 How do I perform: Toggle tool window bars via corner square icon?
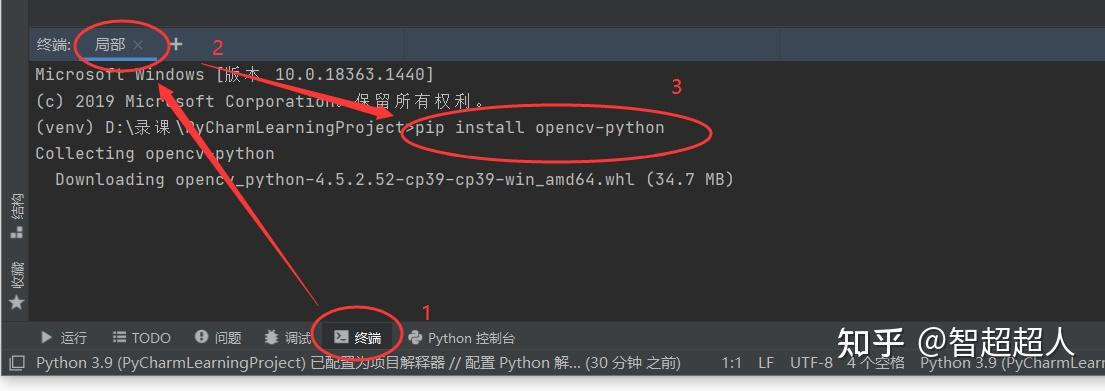point(17,363)
